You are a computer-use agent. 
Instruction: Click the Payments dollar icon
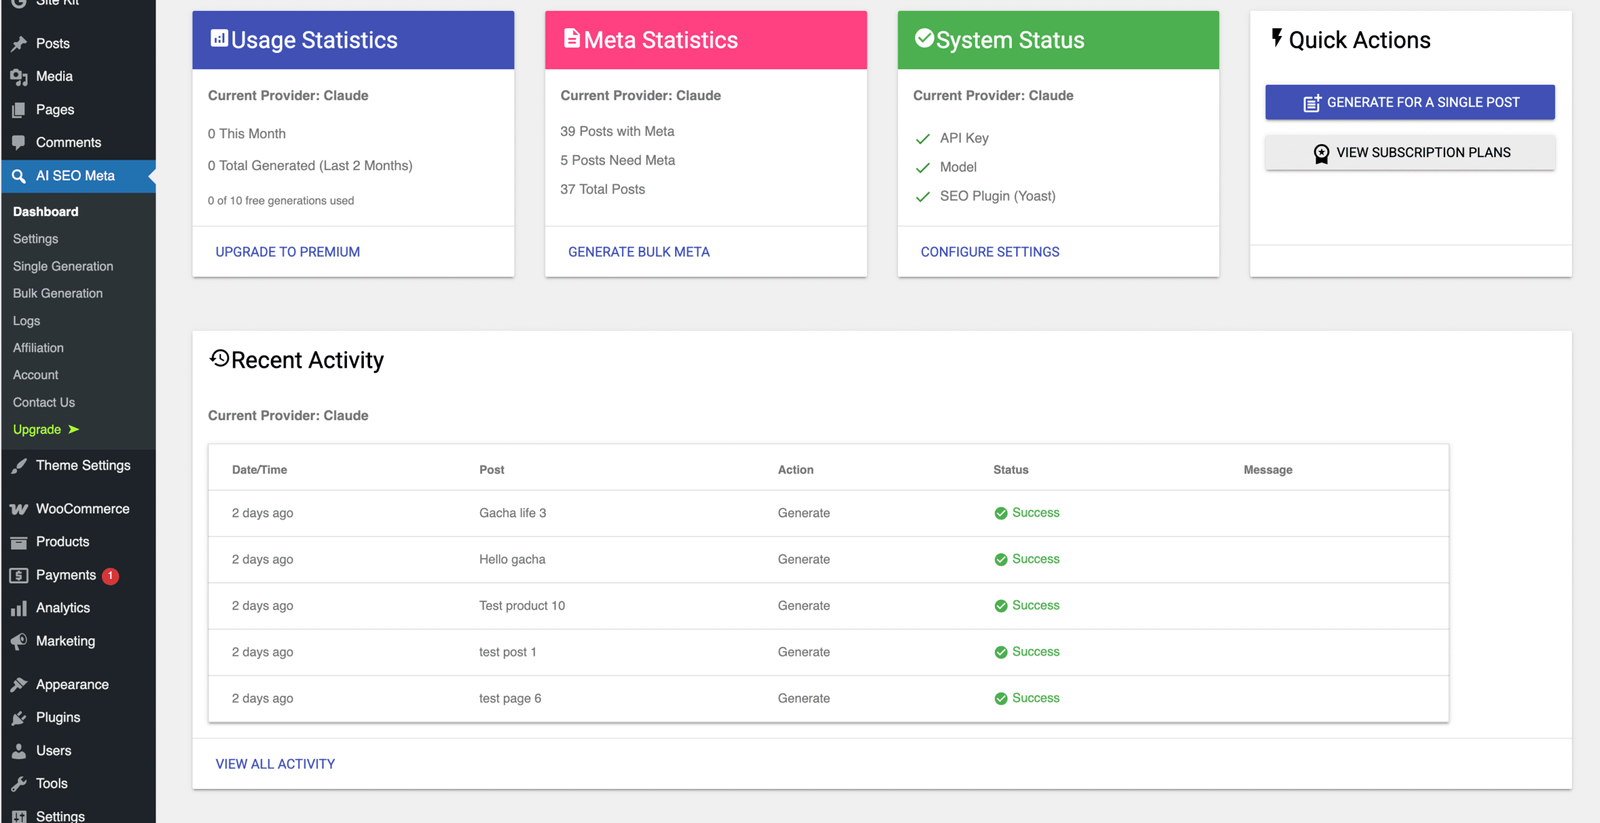coord(19,576)
